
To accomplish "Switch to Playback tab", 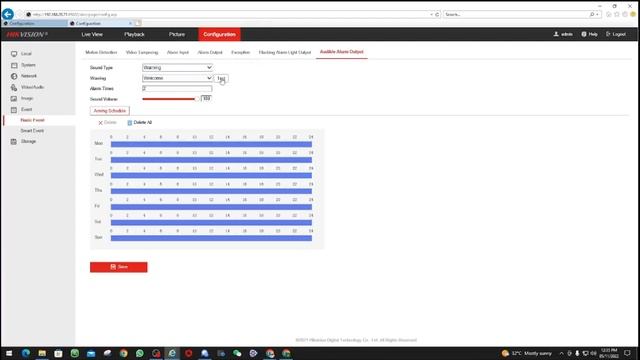I will coord(134,35).
